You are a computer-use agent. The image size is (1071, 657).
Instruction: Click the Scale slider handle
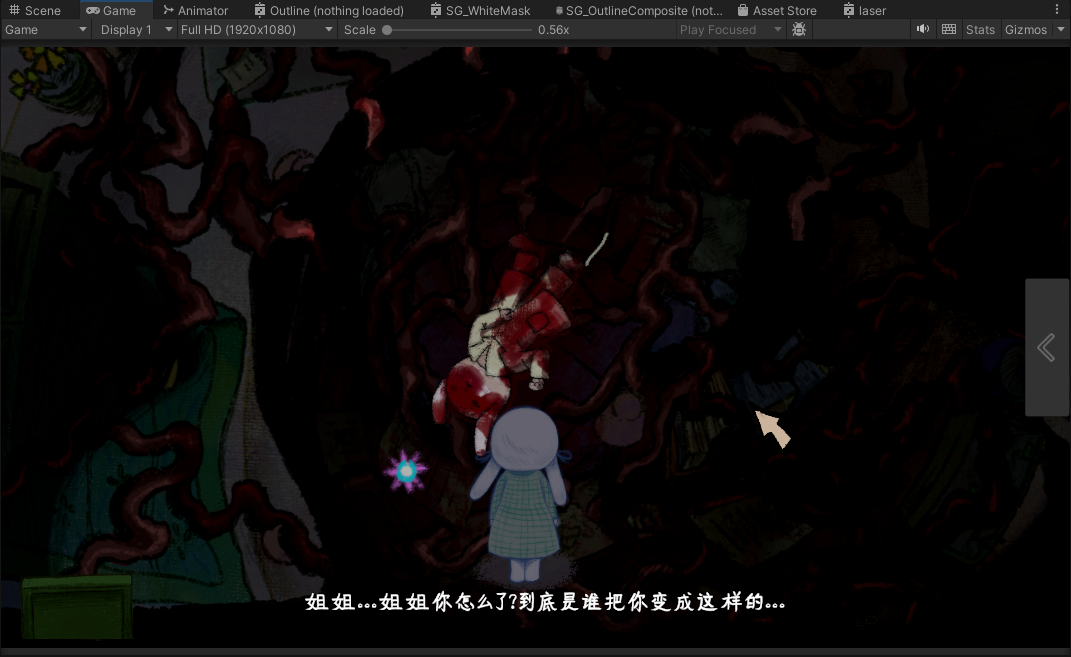click(387, 30)
